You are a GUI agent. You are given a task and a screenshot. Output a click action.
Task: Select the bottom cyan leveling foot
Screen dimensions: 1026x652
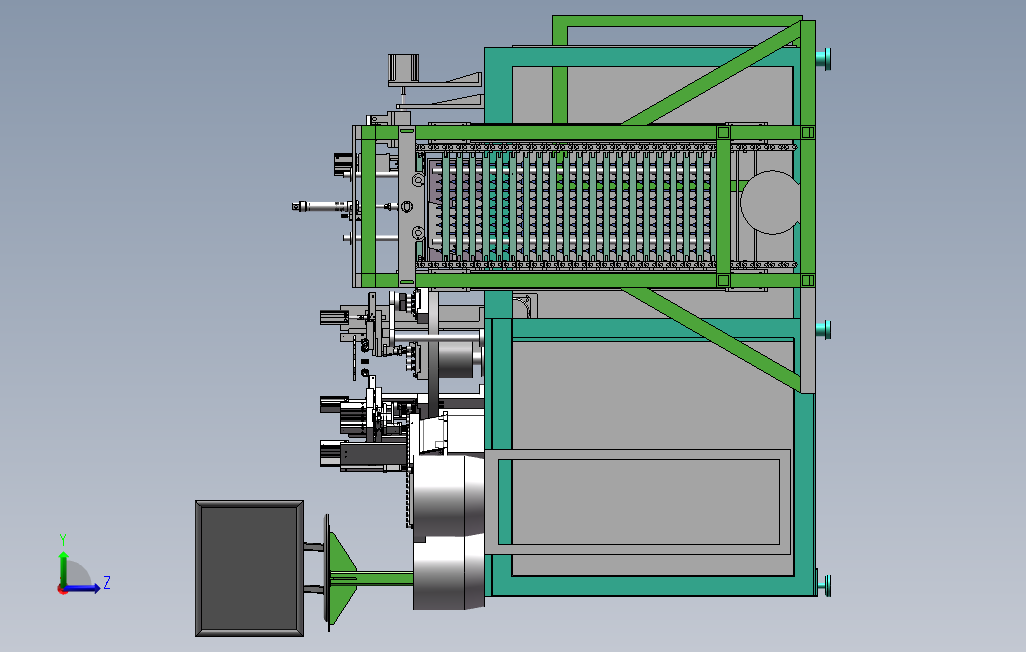[x=824, y=585]
